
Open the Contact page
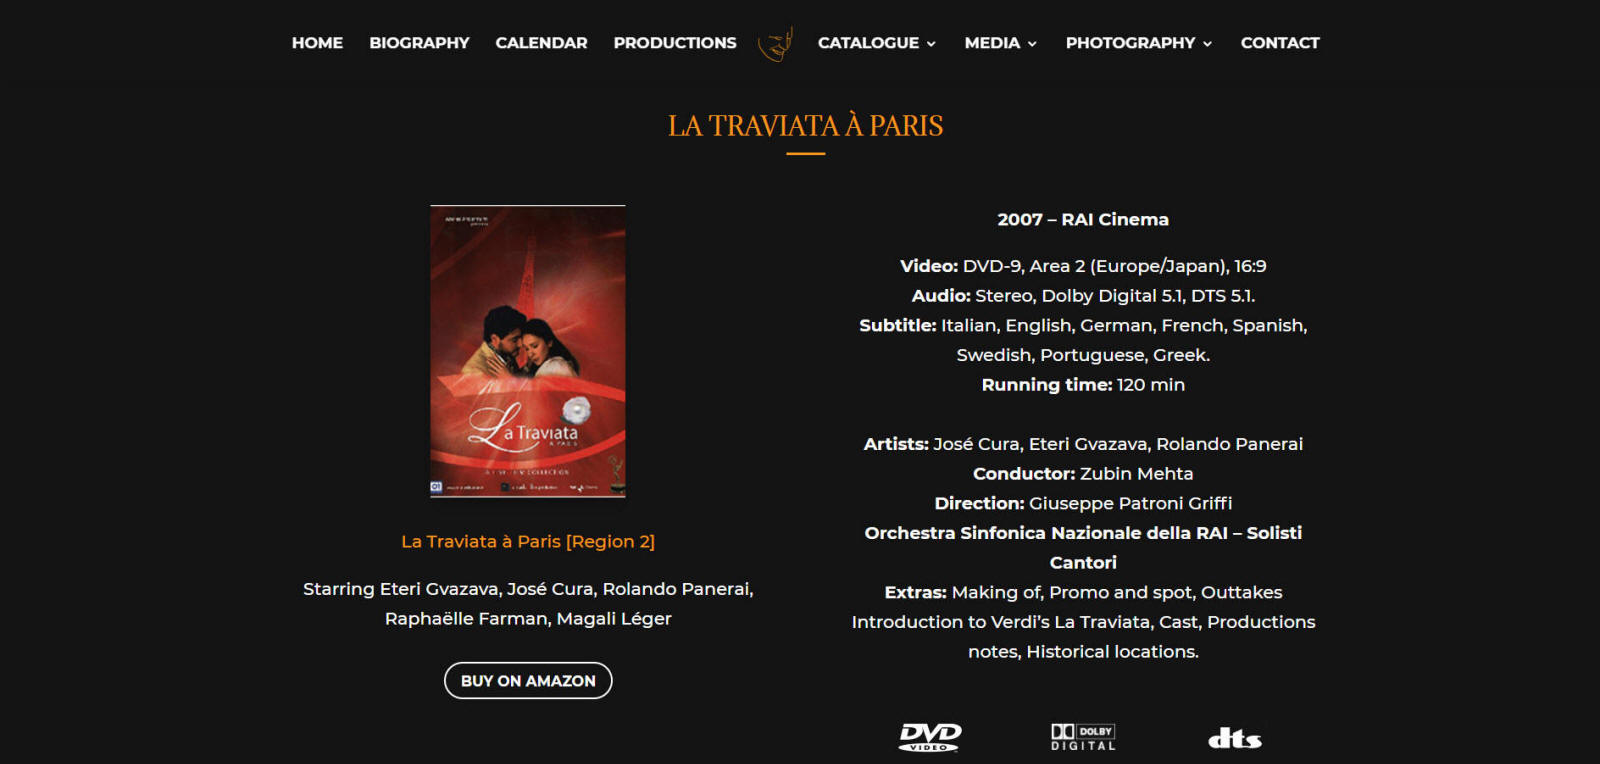coord(1280,43)
